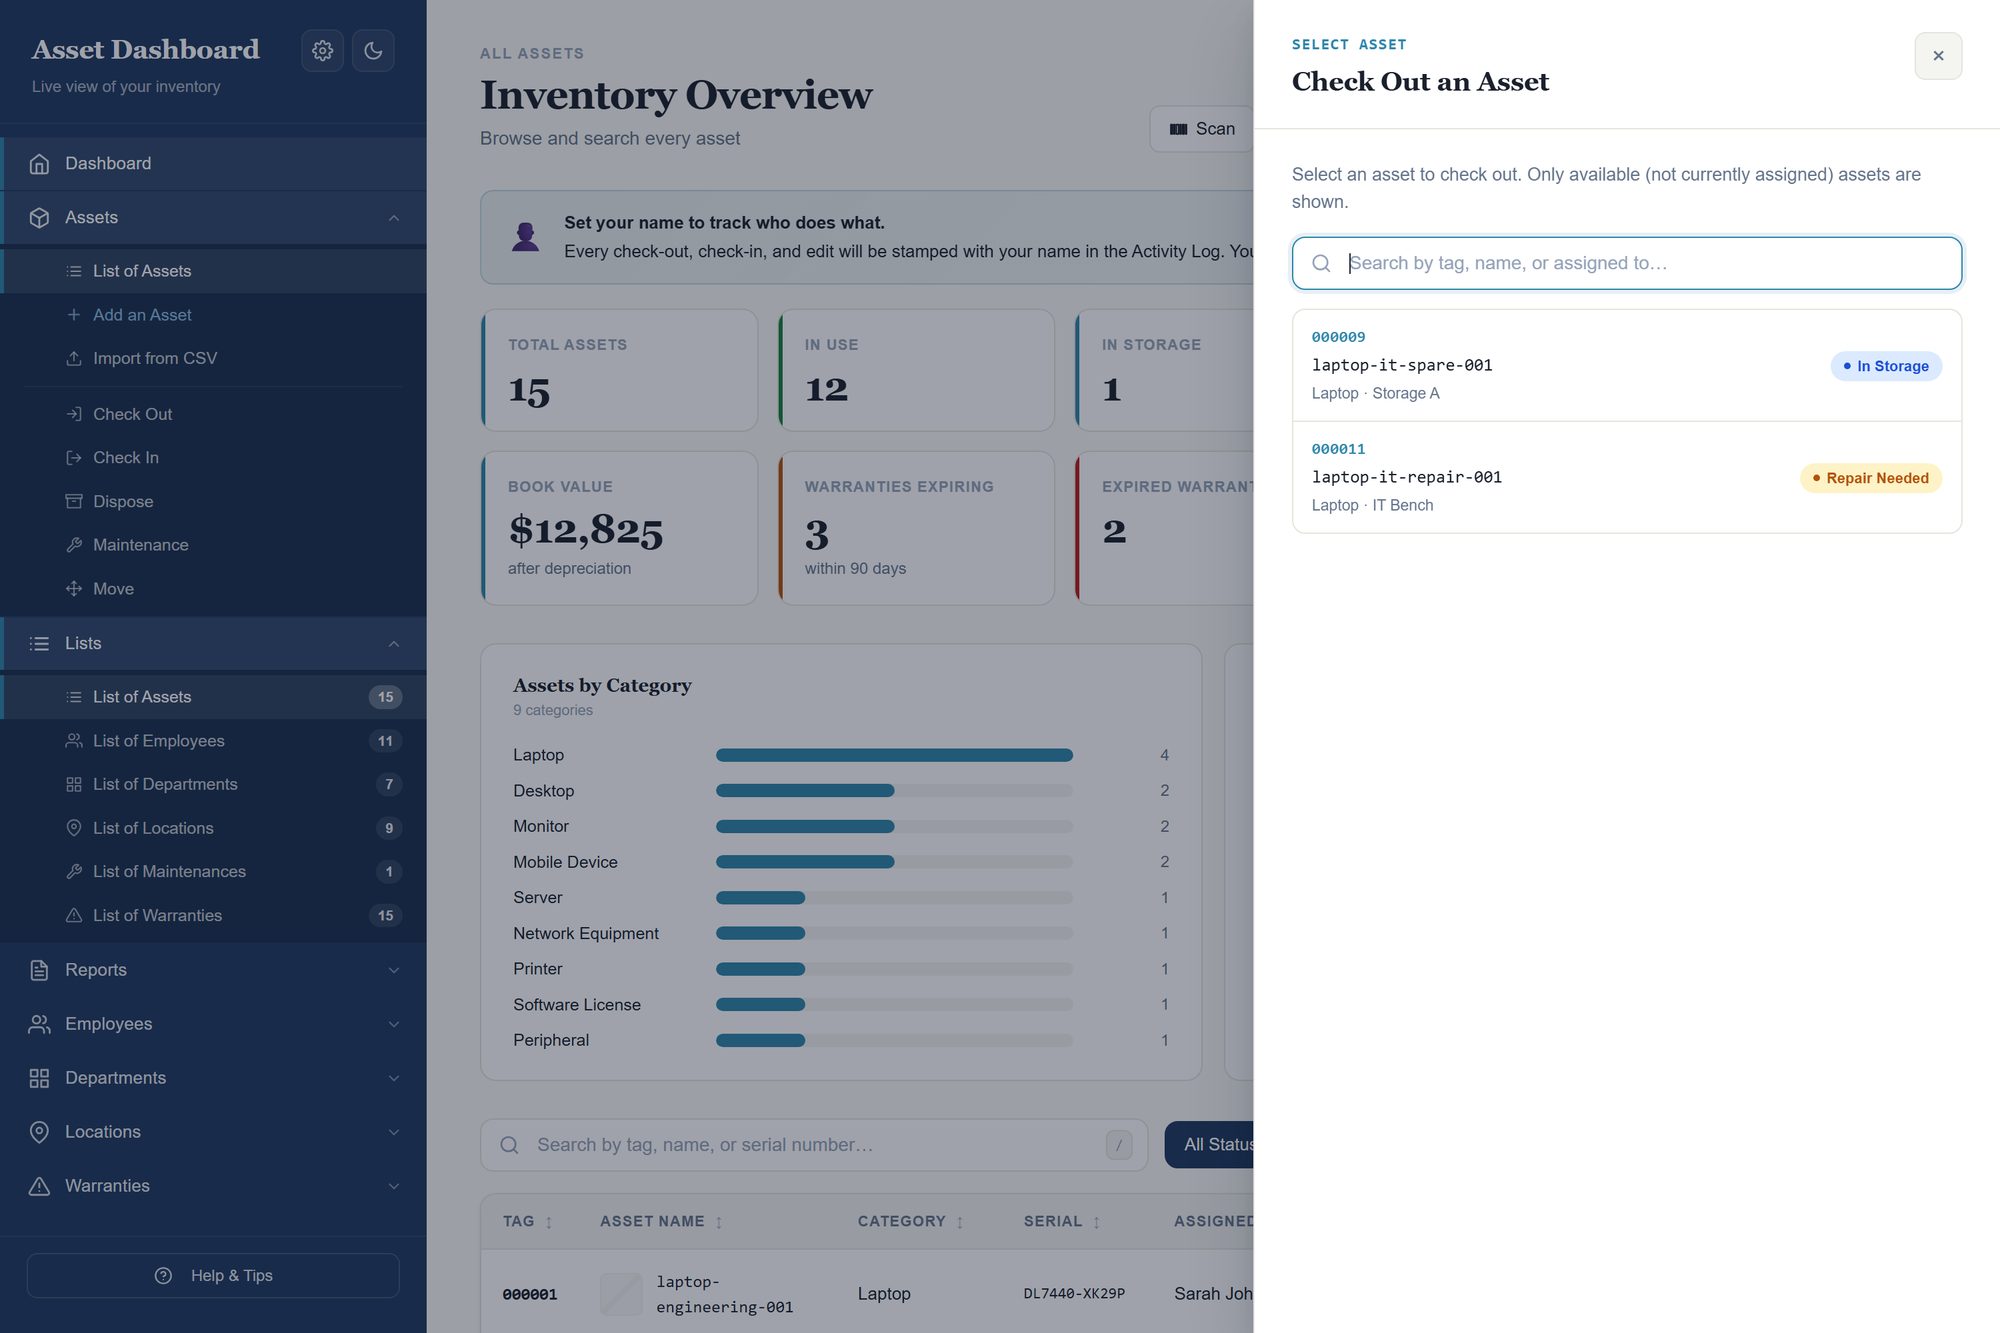Toggle dark mode moon icon
This screenshot has width=2000, height=1333.
click(373, 51)
